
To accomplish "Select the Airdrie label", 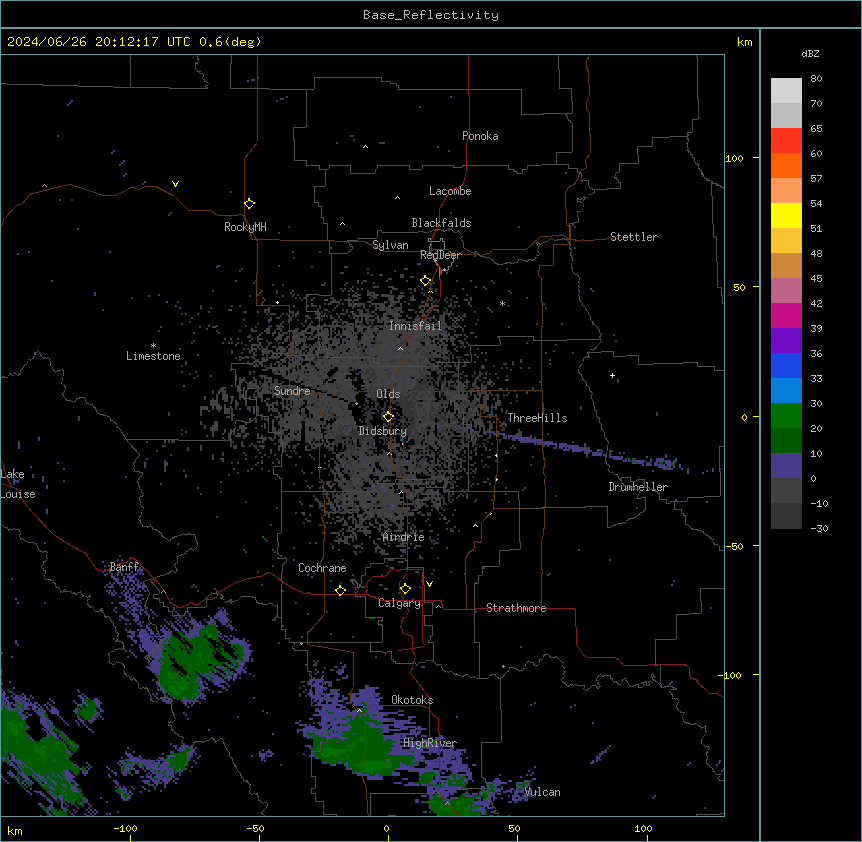I will [x=403, y=537].
